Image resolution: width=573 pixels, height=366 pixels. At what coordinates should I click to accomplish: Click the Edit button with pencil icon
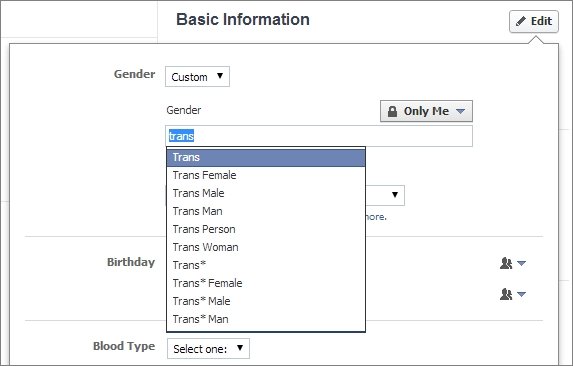(534, 21)
